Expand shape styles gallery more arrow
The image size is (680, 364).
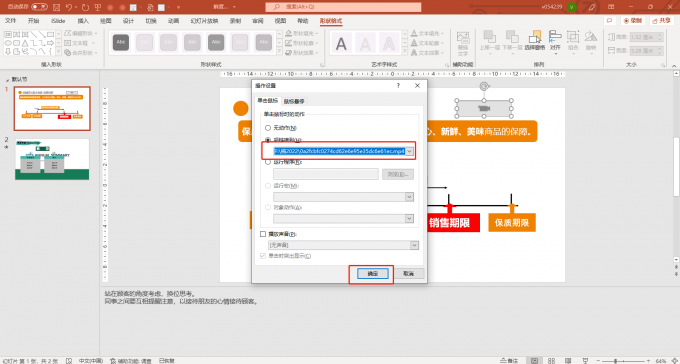(x=280, y=52)
